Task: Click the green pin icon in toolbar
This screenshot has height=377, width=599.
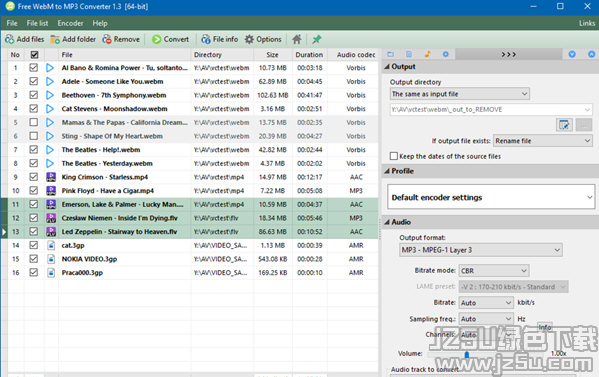Action: click(317, 39)
